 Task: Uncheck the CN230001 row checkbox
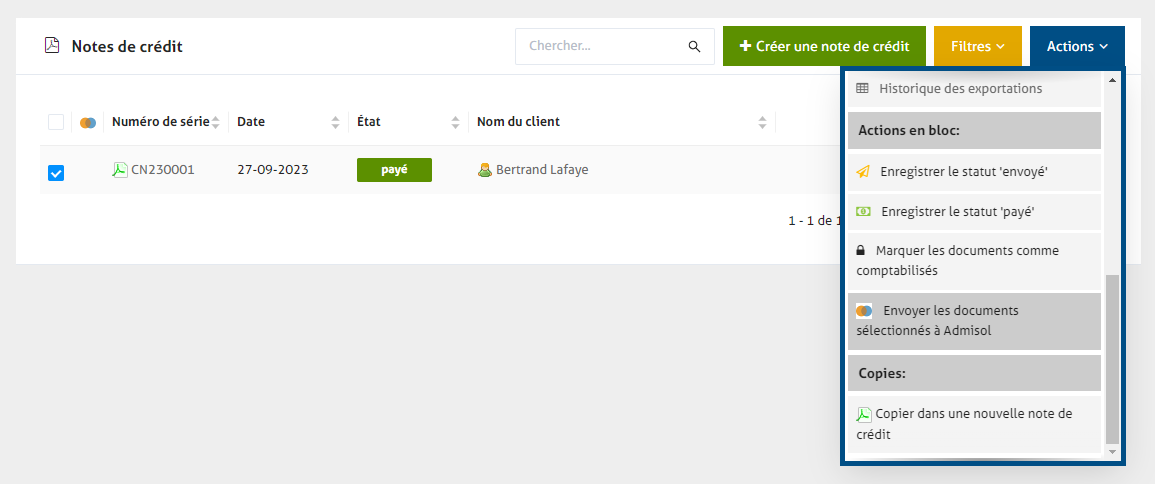[56, 173]
